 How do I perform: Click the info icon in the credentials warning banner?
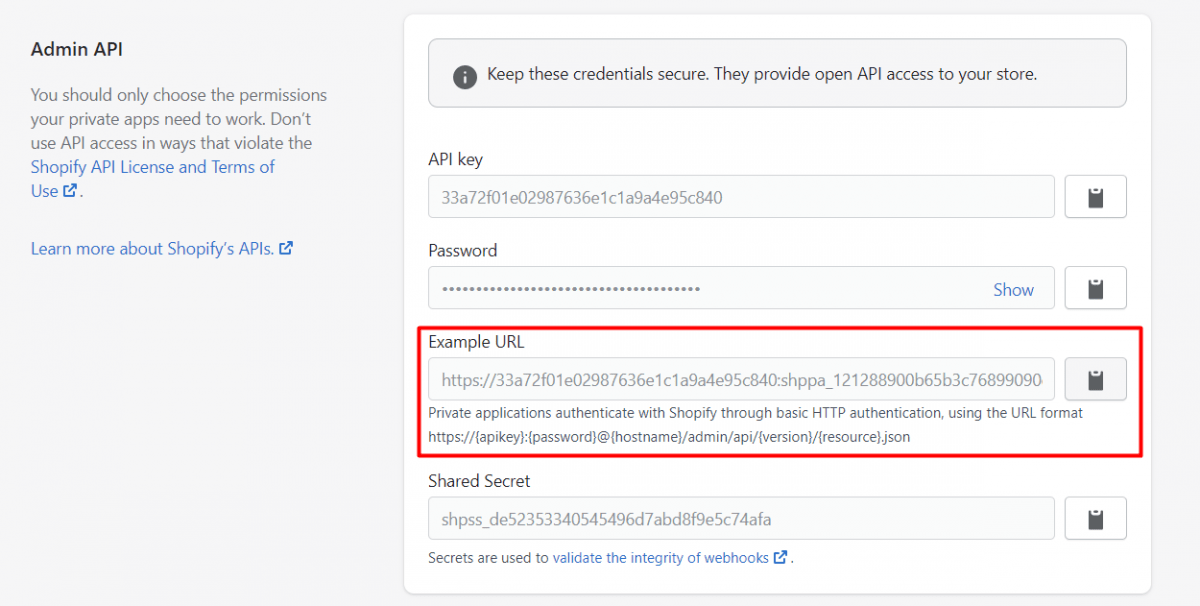(x=464, y=75)
